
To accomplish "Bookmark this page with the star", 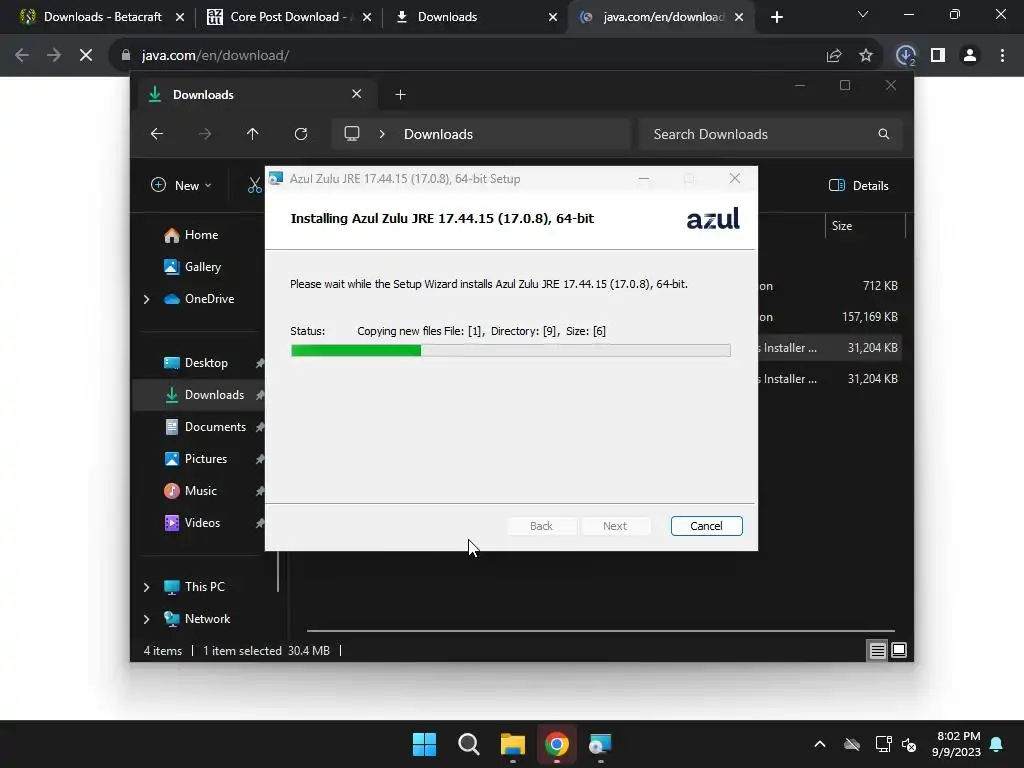I will coord(866,56).
